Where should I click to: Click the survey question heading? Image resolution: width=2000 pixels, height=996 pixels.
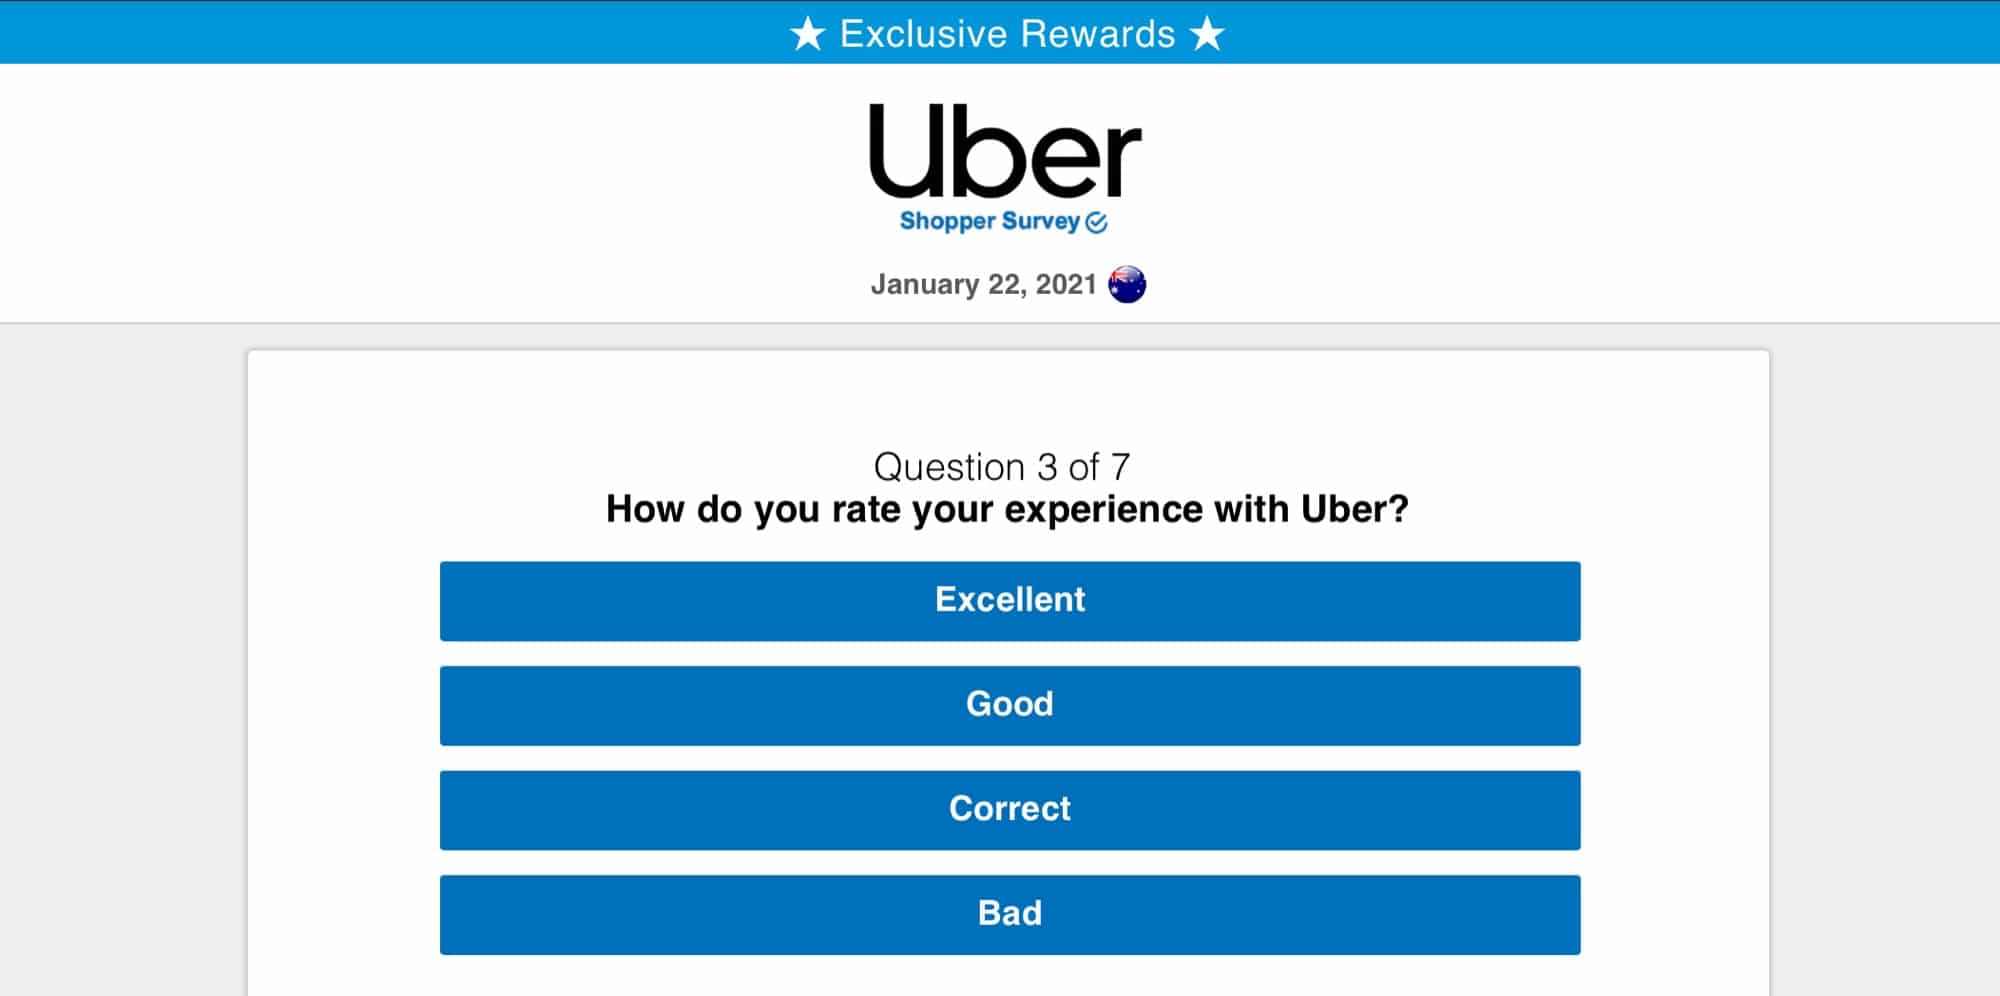(1006, 508)
